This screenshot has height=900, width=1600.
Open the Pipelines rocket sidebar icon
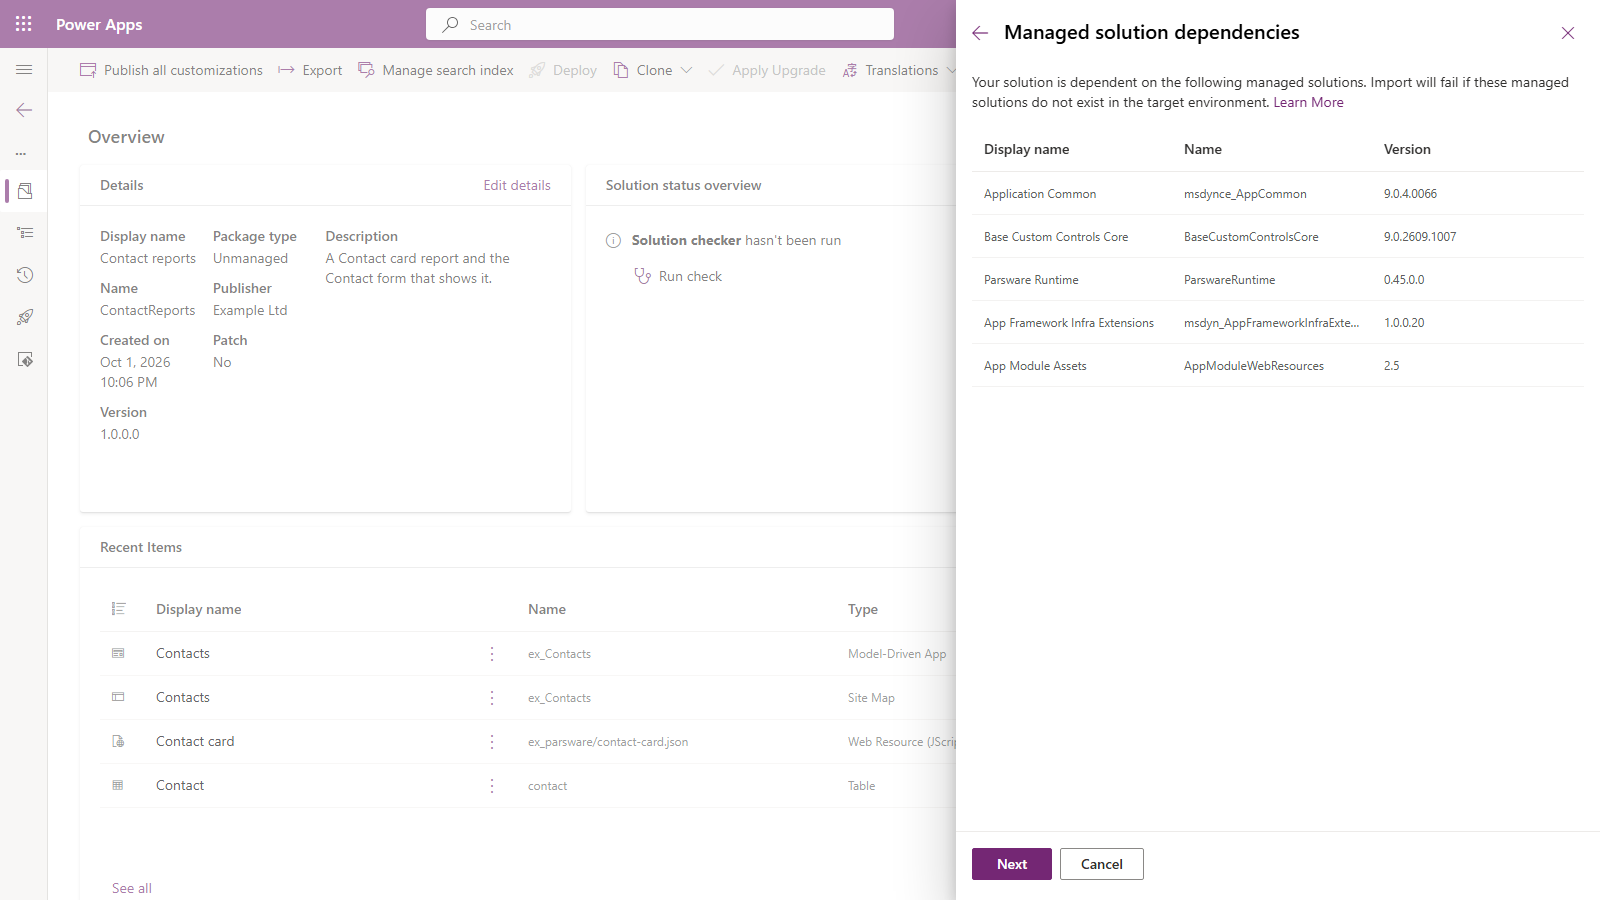[x=25, y=317]
